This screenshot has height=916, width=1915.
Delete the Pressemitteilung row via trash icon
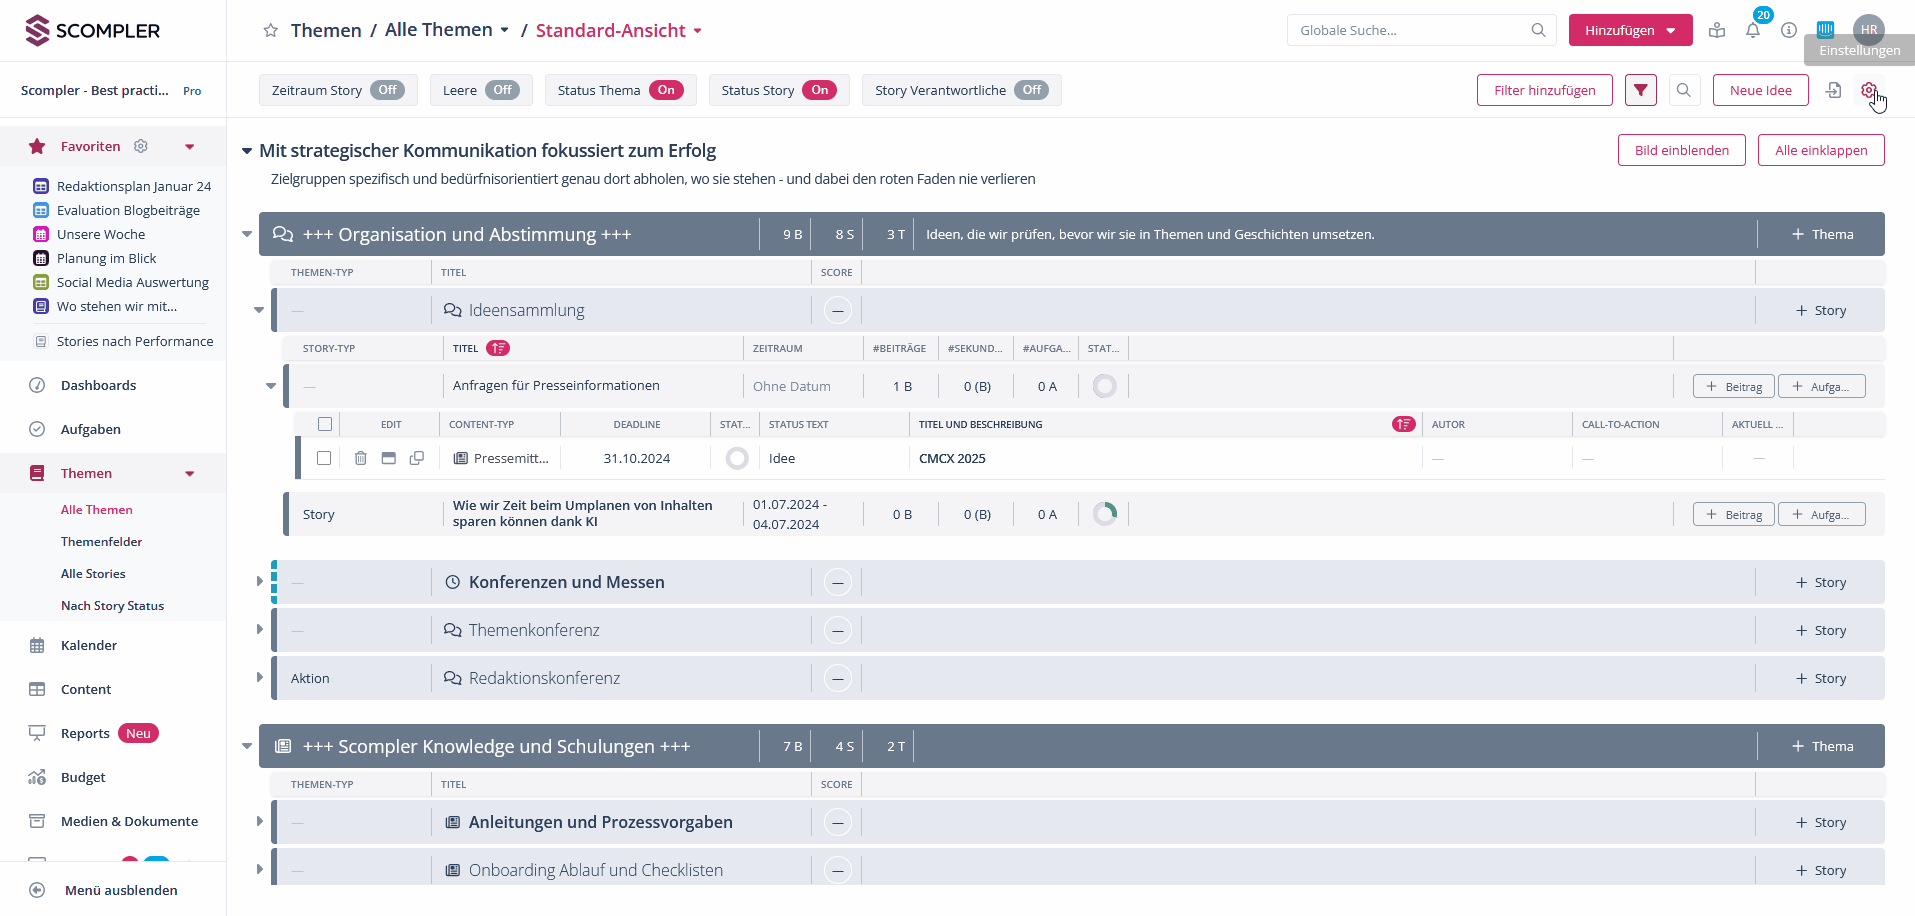point(361,458)
